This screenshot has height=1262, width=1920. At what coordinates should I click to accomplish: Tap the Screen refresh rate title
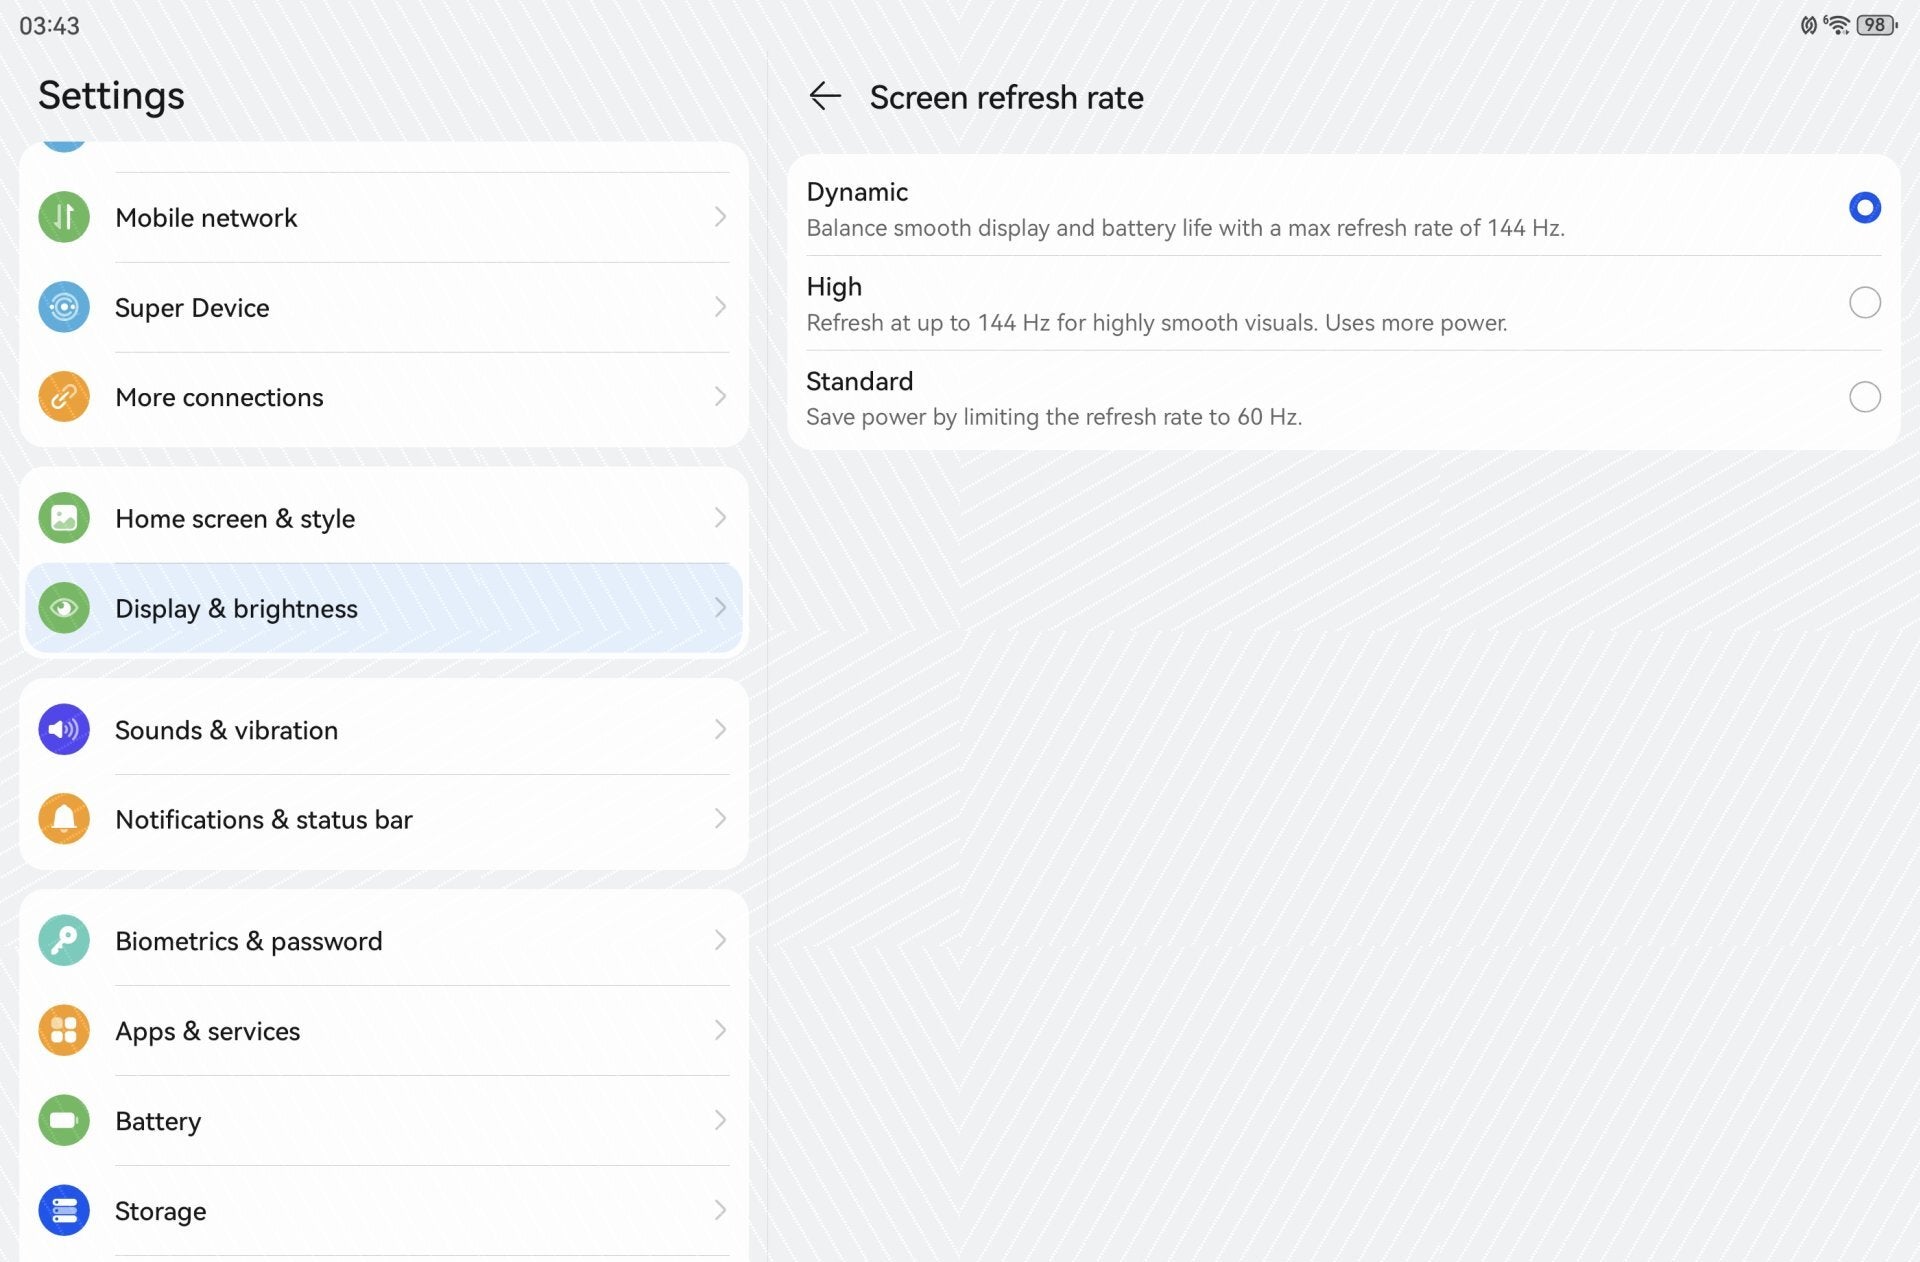(1006, 97)
